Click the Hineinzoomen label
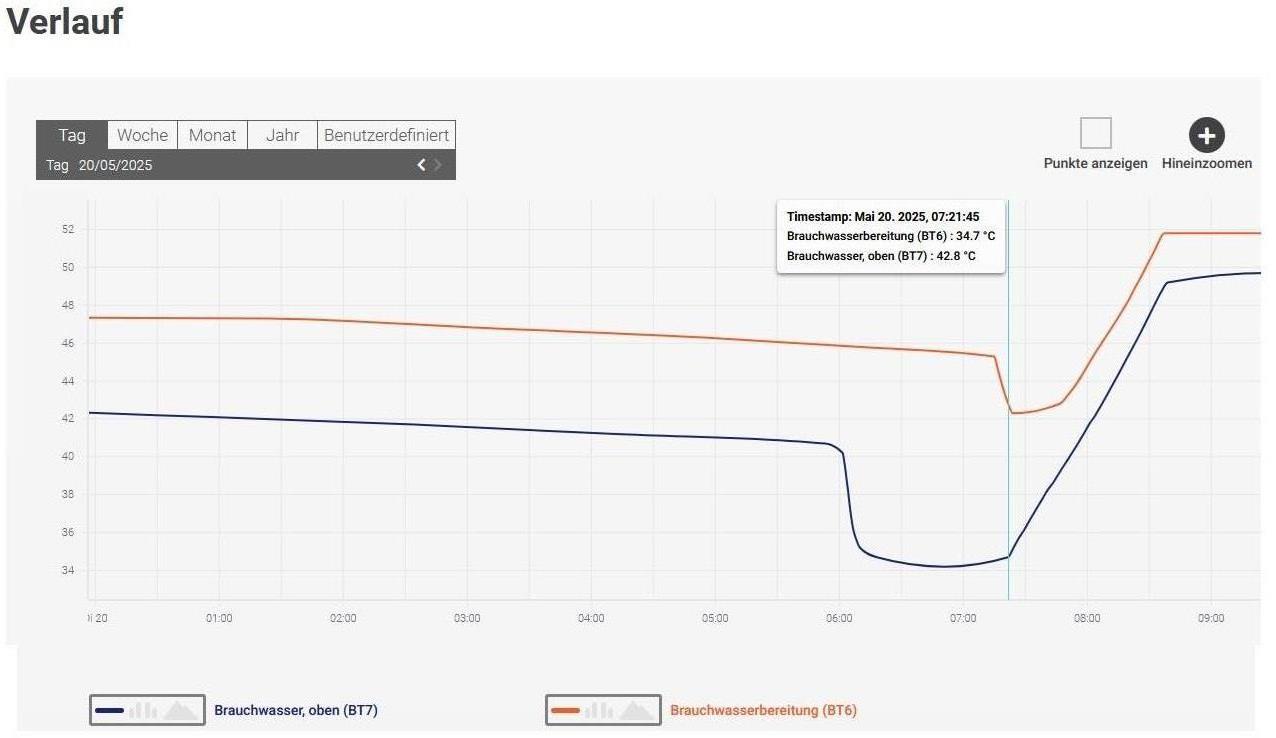1276x738 pixels. (x=1206, y=163)
